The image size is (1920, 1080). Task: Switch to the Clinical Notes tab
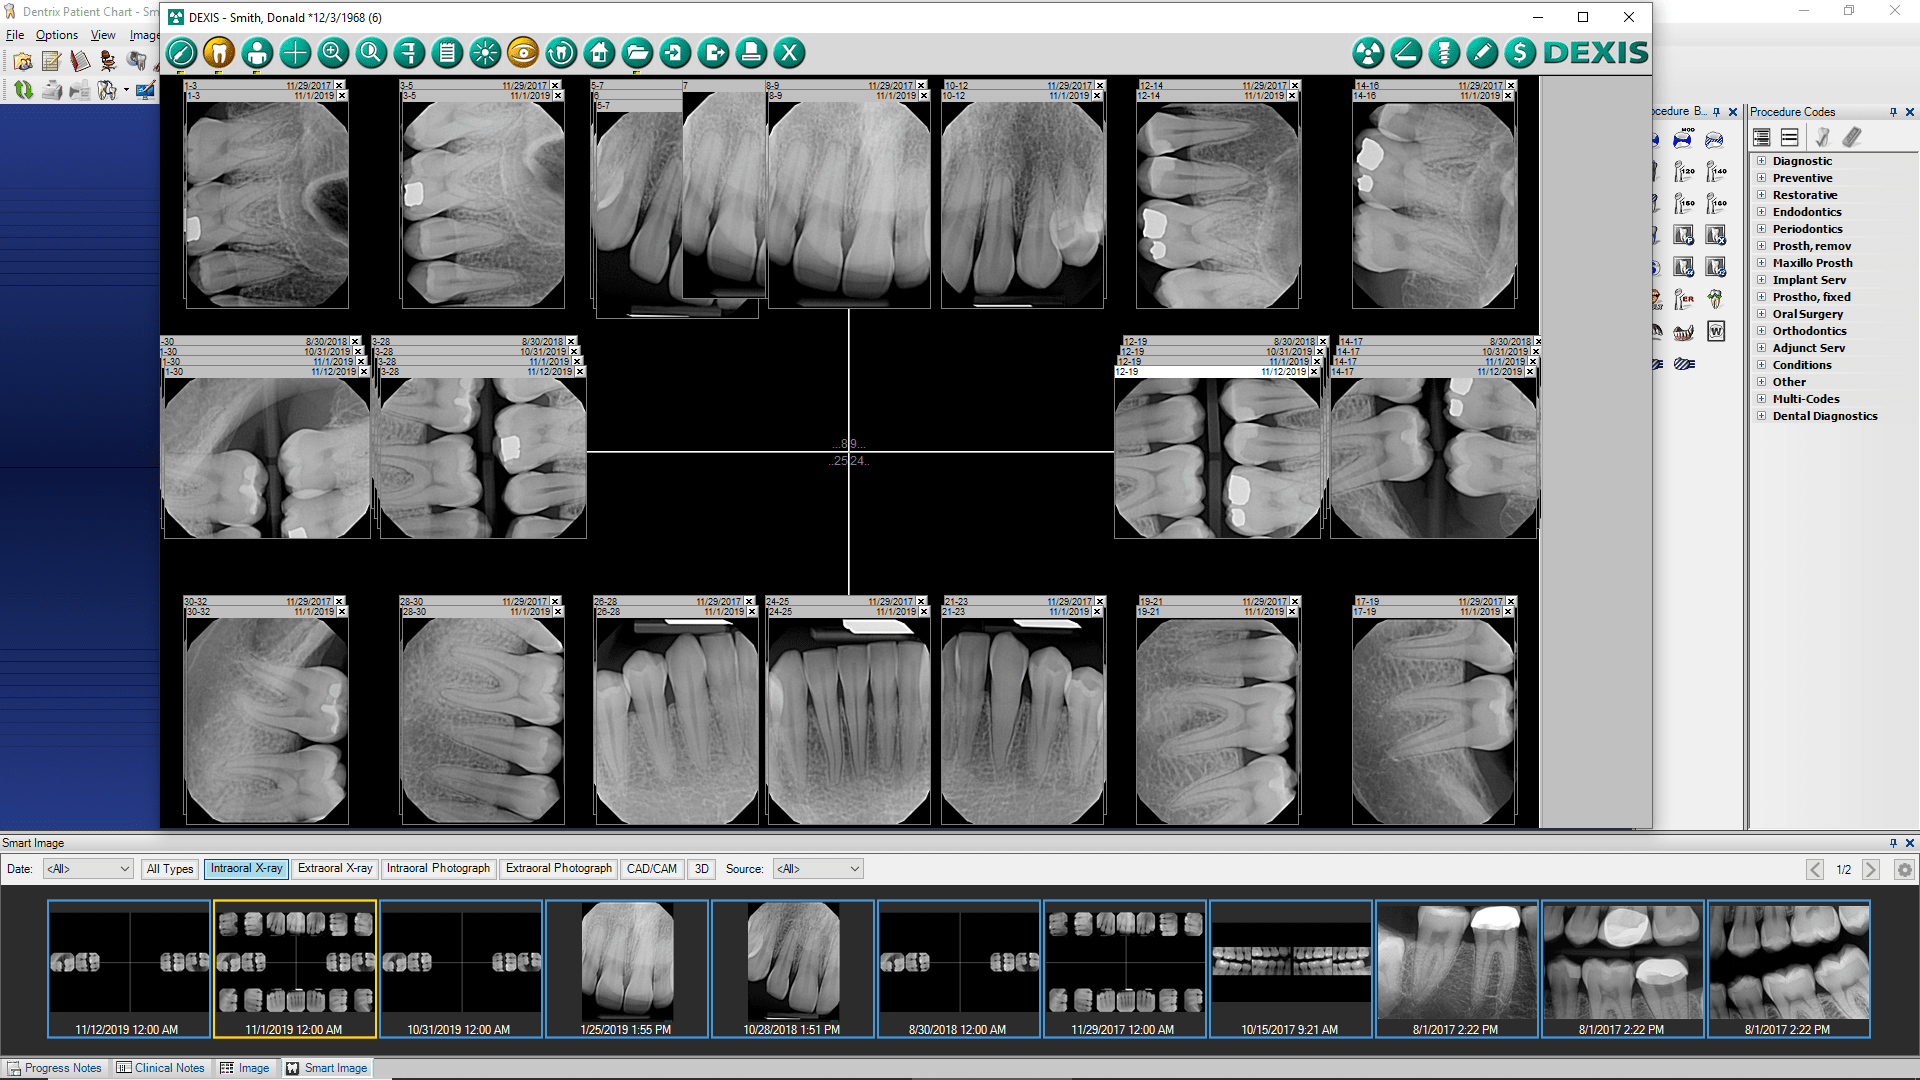pyautogui.click(x=160, y=1068)
